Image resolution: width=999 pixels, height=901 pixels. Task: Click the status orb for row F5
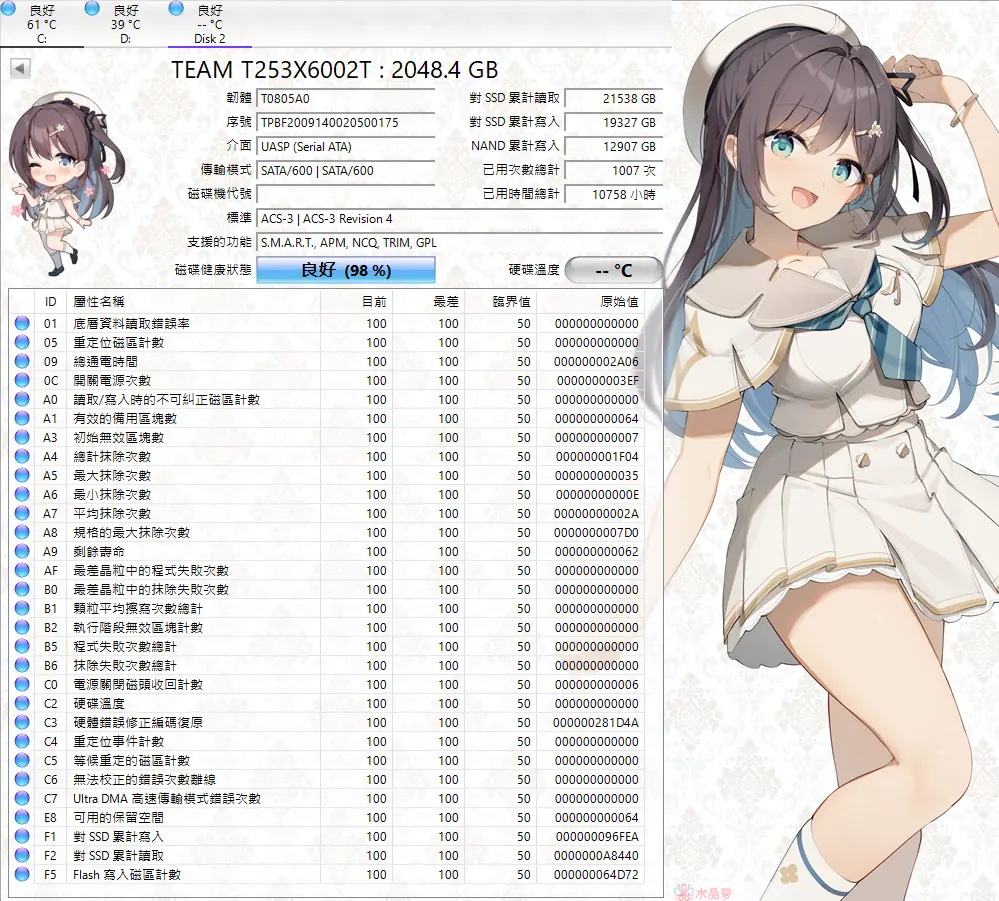tap(22, 875)
